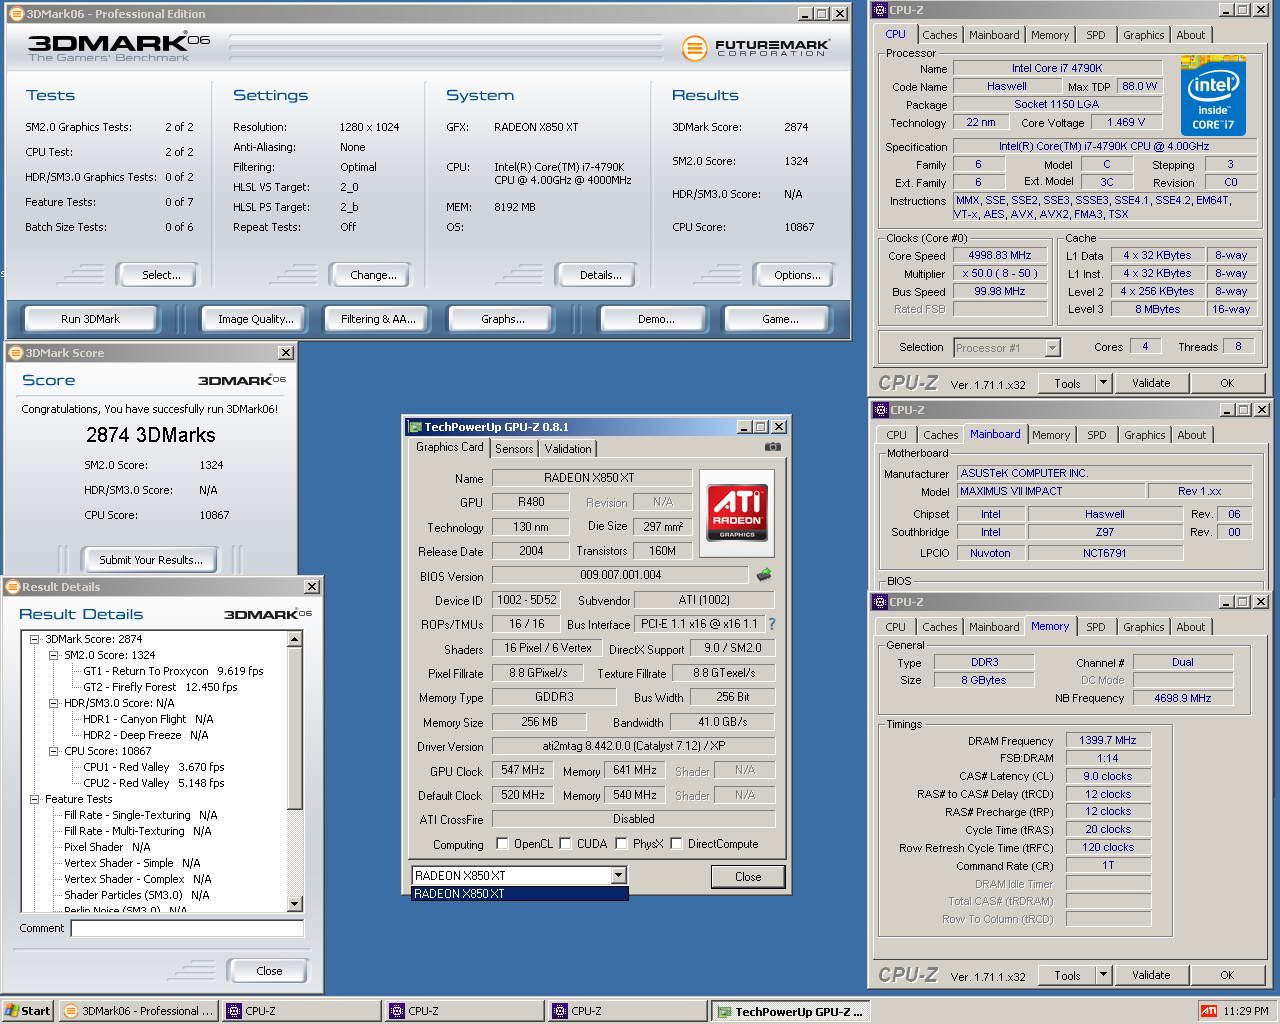Screen dimensions: 1280x1024
Task: Click the Close button in GPU-Z
Action: (748, 877)
